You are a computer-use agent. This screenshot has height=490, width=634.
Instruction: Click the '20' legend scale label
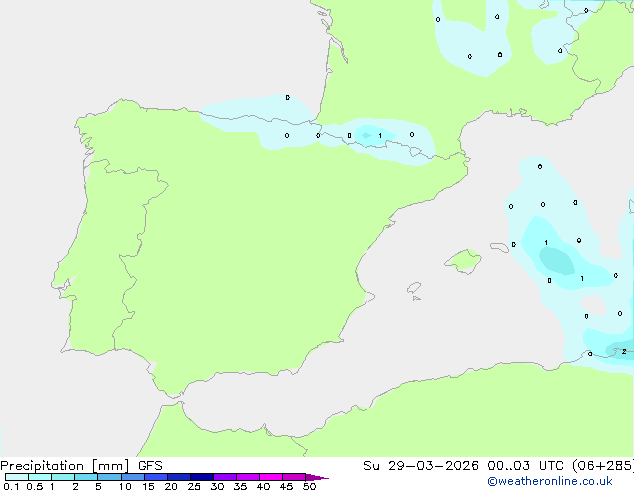point(171,486)
